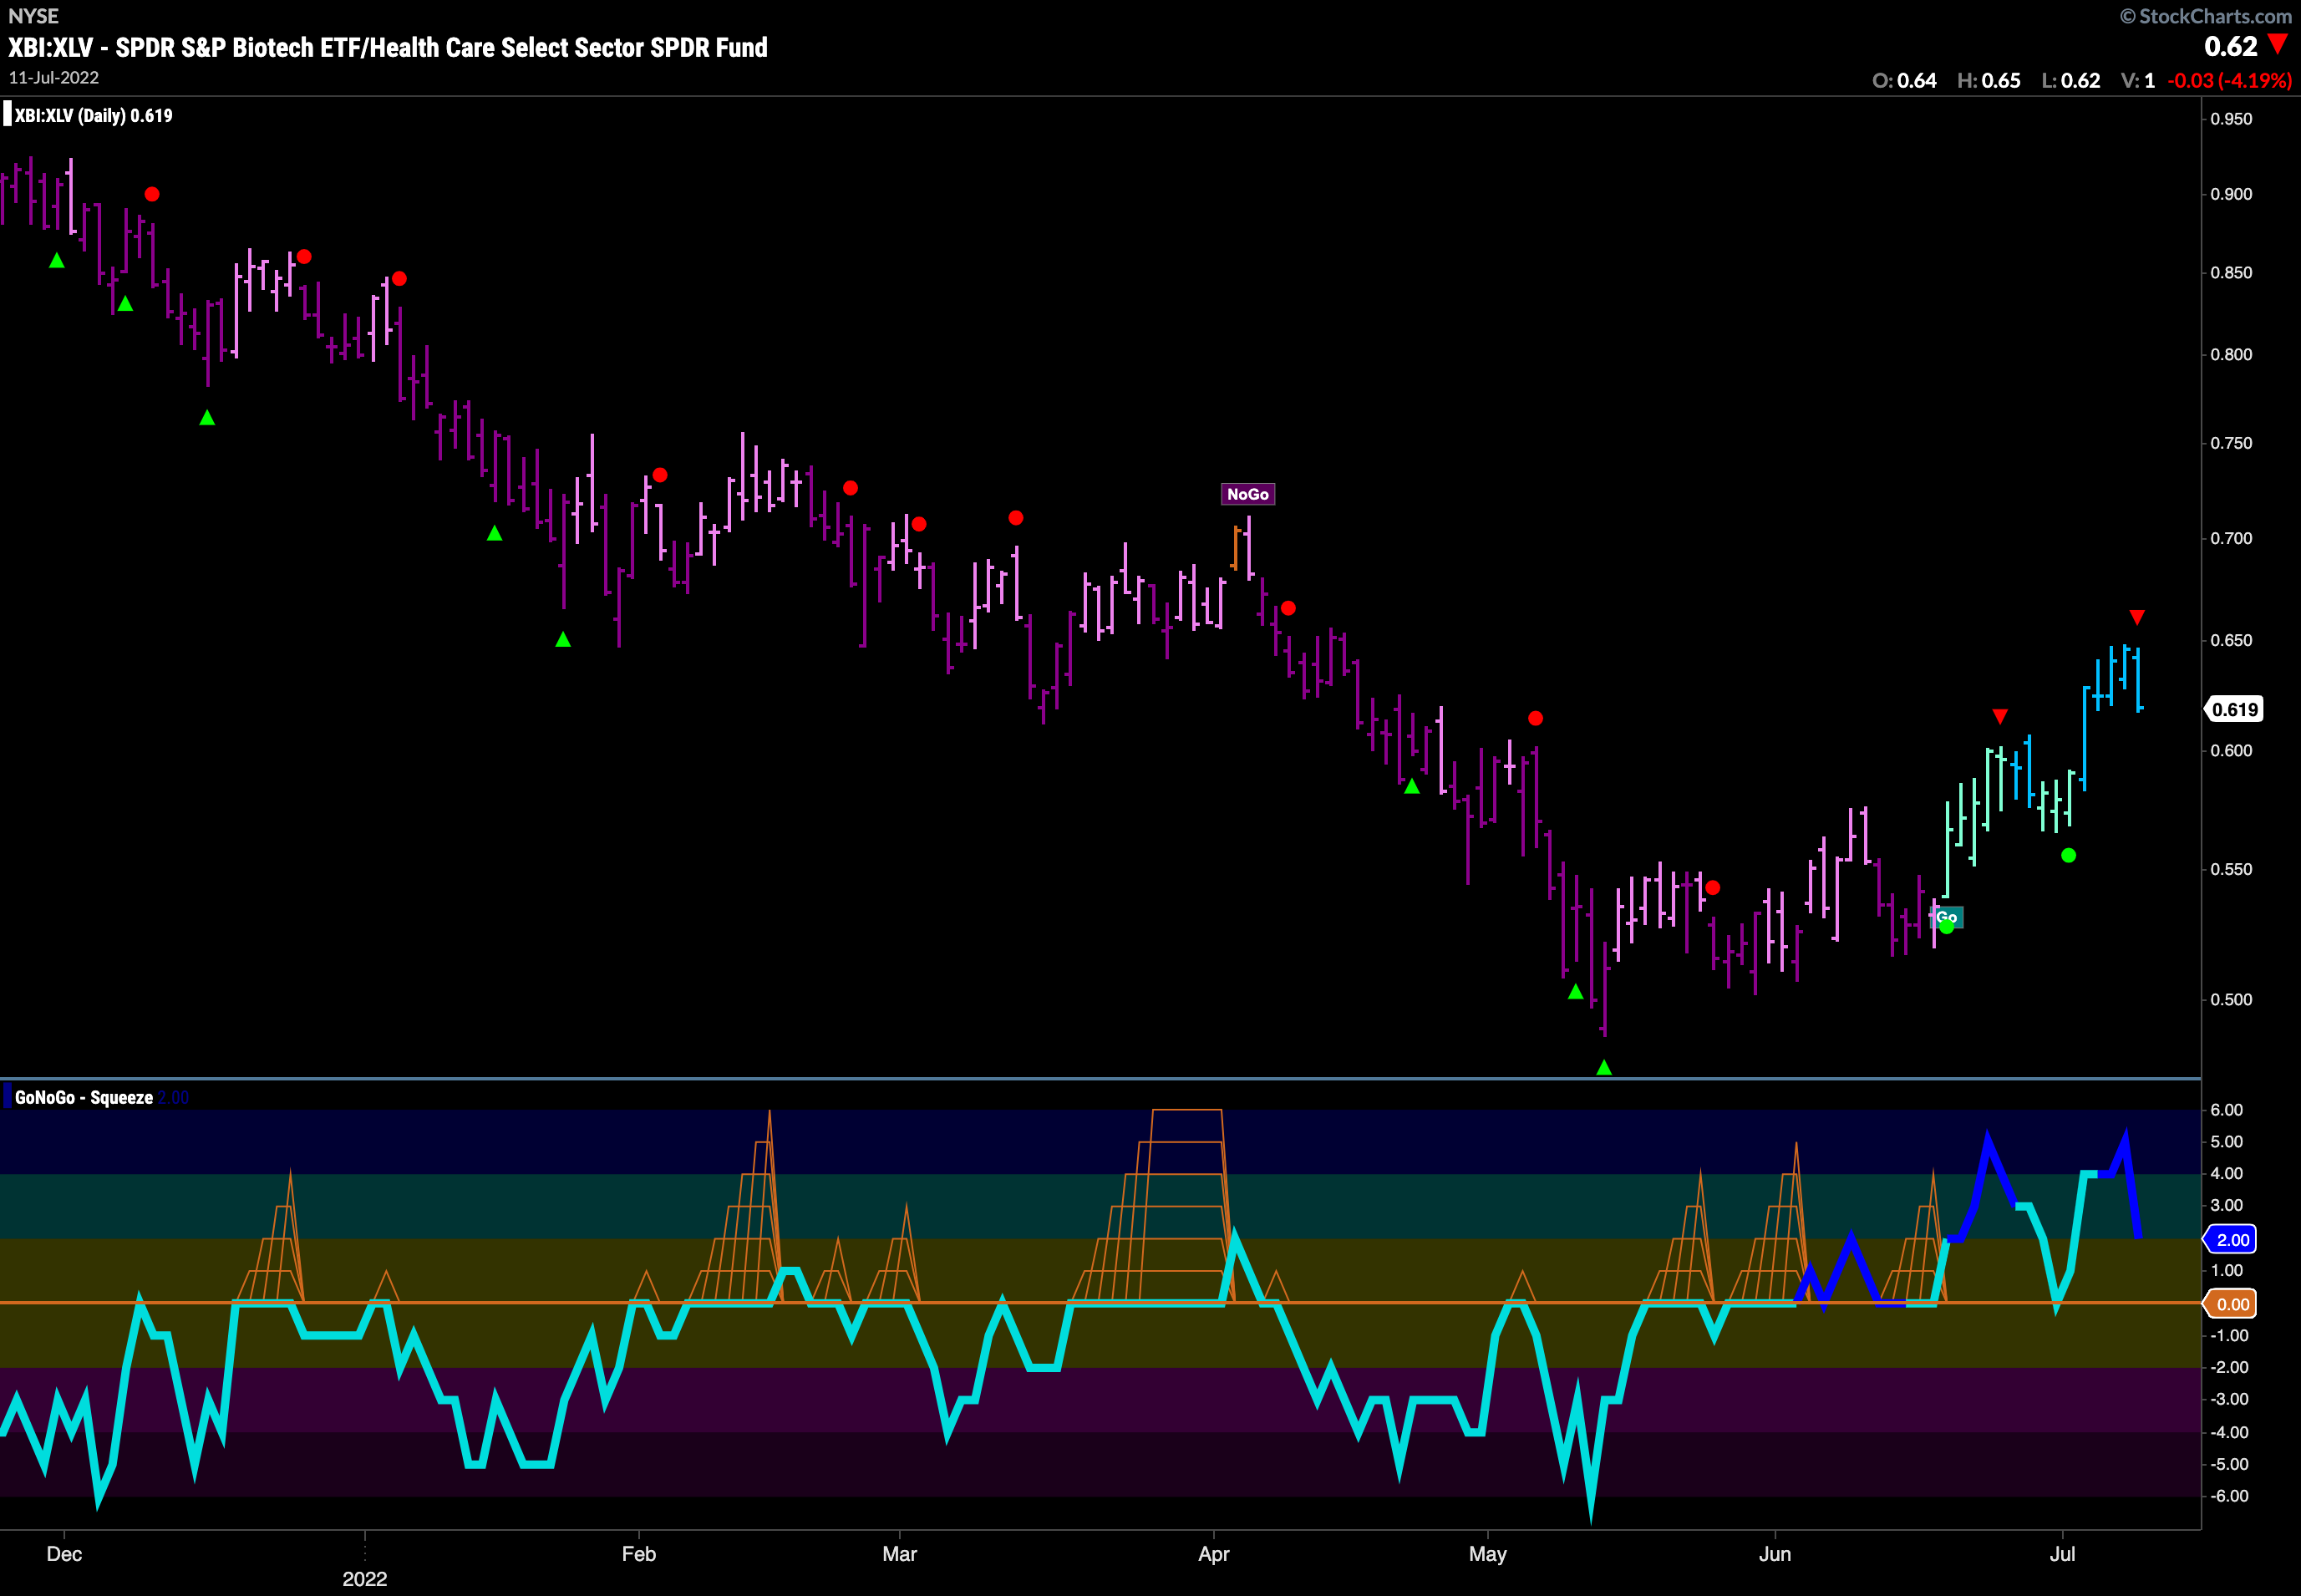This screenshot has width=2301, height=1596.
Task: Click the 0.619 last price tag
Action: pyautogui.click(x=2235, y=709)
